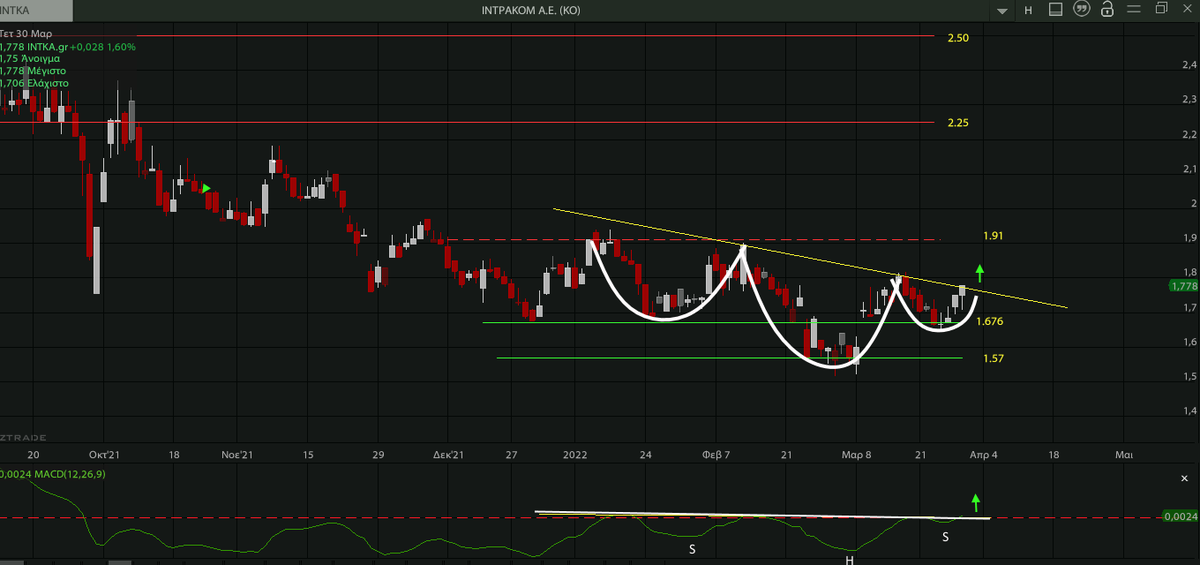This screenshot has height=565, width=1200.
Task: Click the Φεβ 7 time axis label
Action: 716,453
